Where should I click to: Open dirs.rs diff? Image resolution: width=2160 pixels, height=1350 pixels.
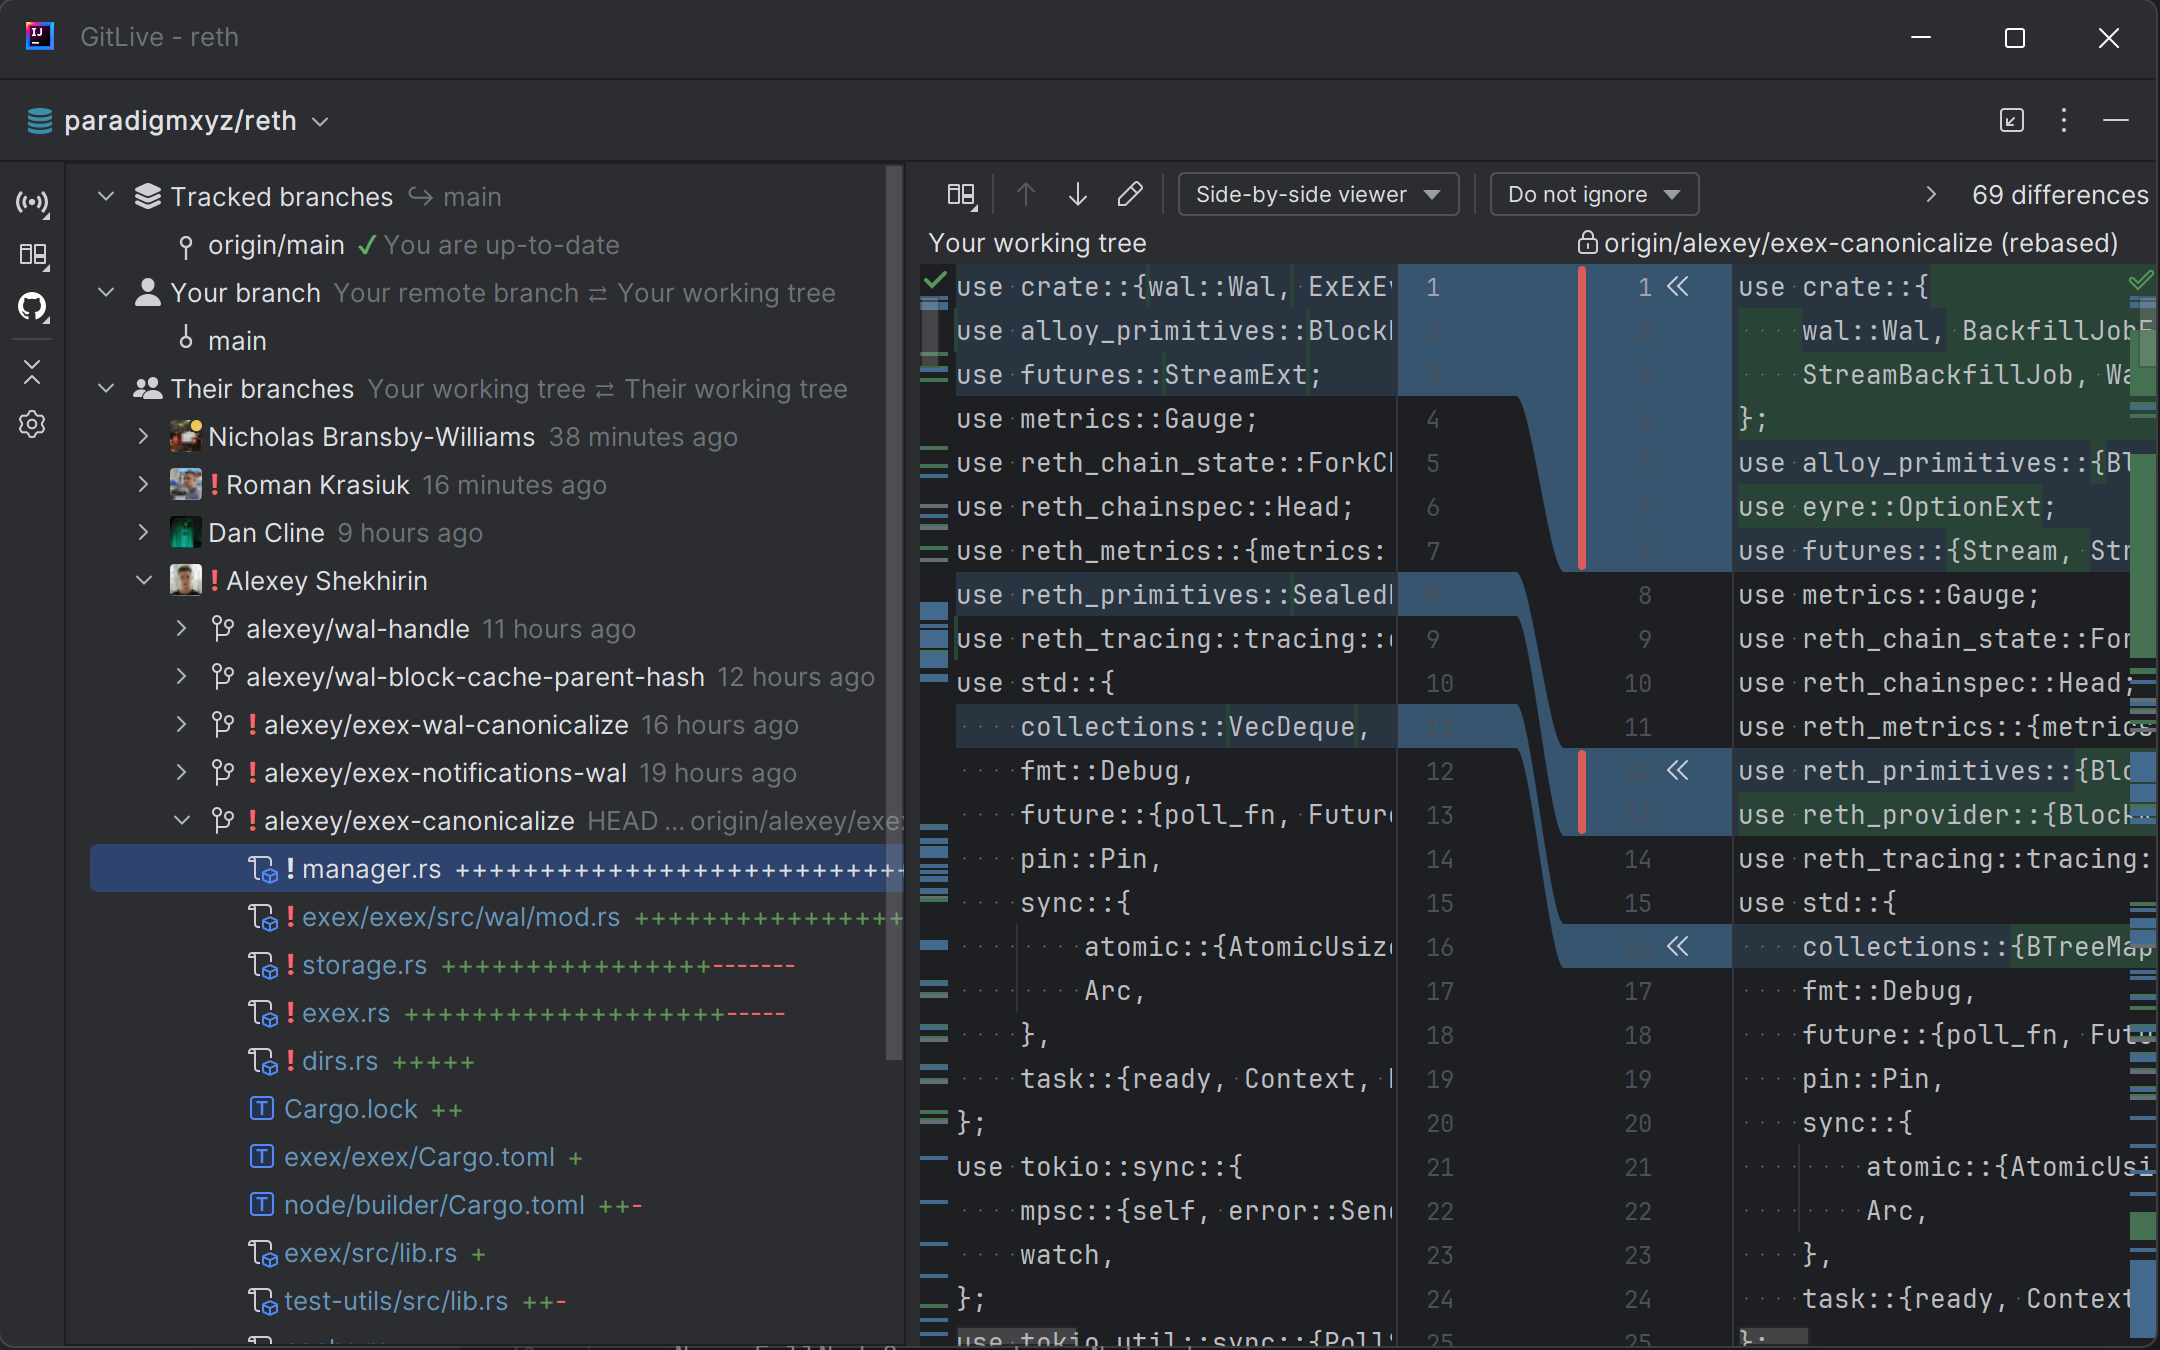pyautogui.click(x=340, y=1061)
